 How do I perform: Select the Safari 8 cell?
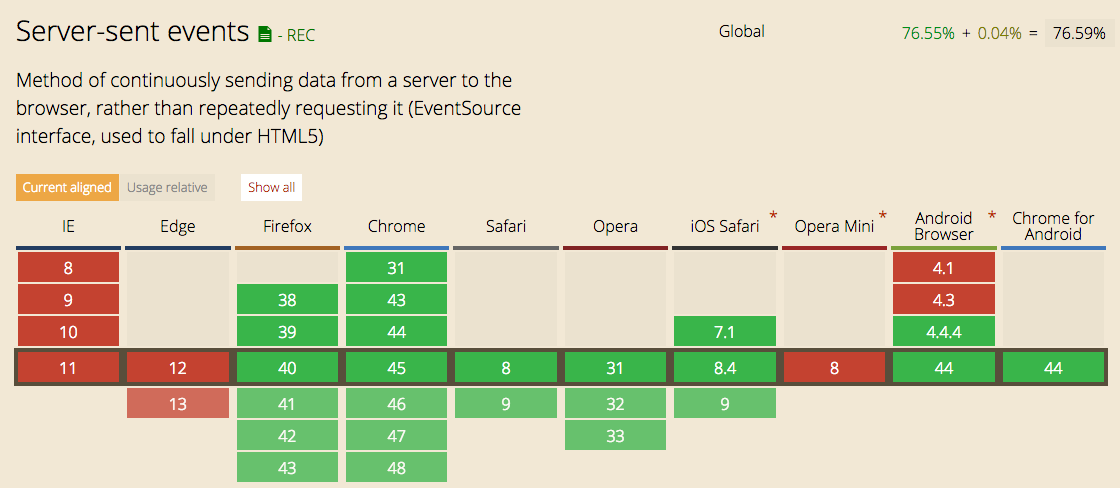tap(506, 368)
